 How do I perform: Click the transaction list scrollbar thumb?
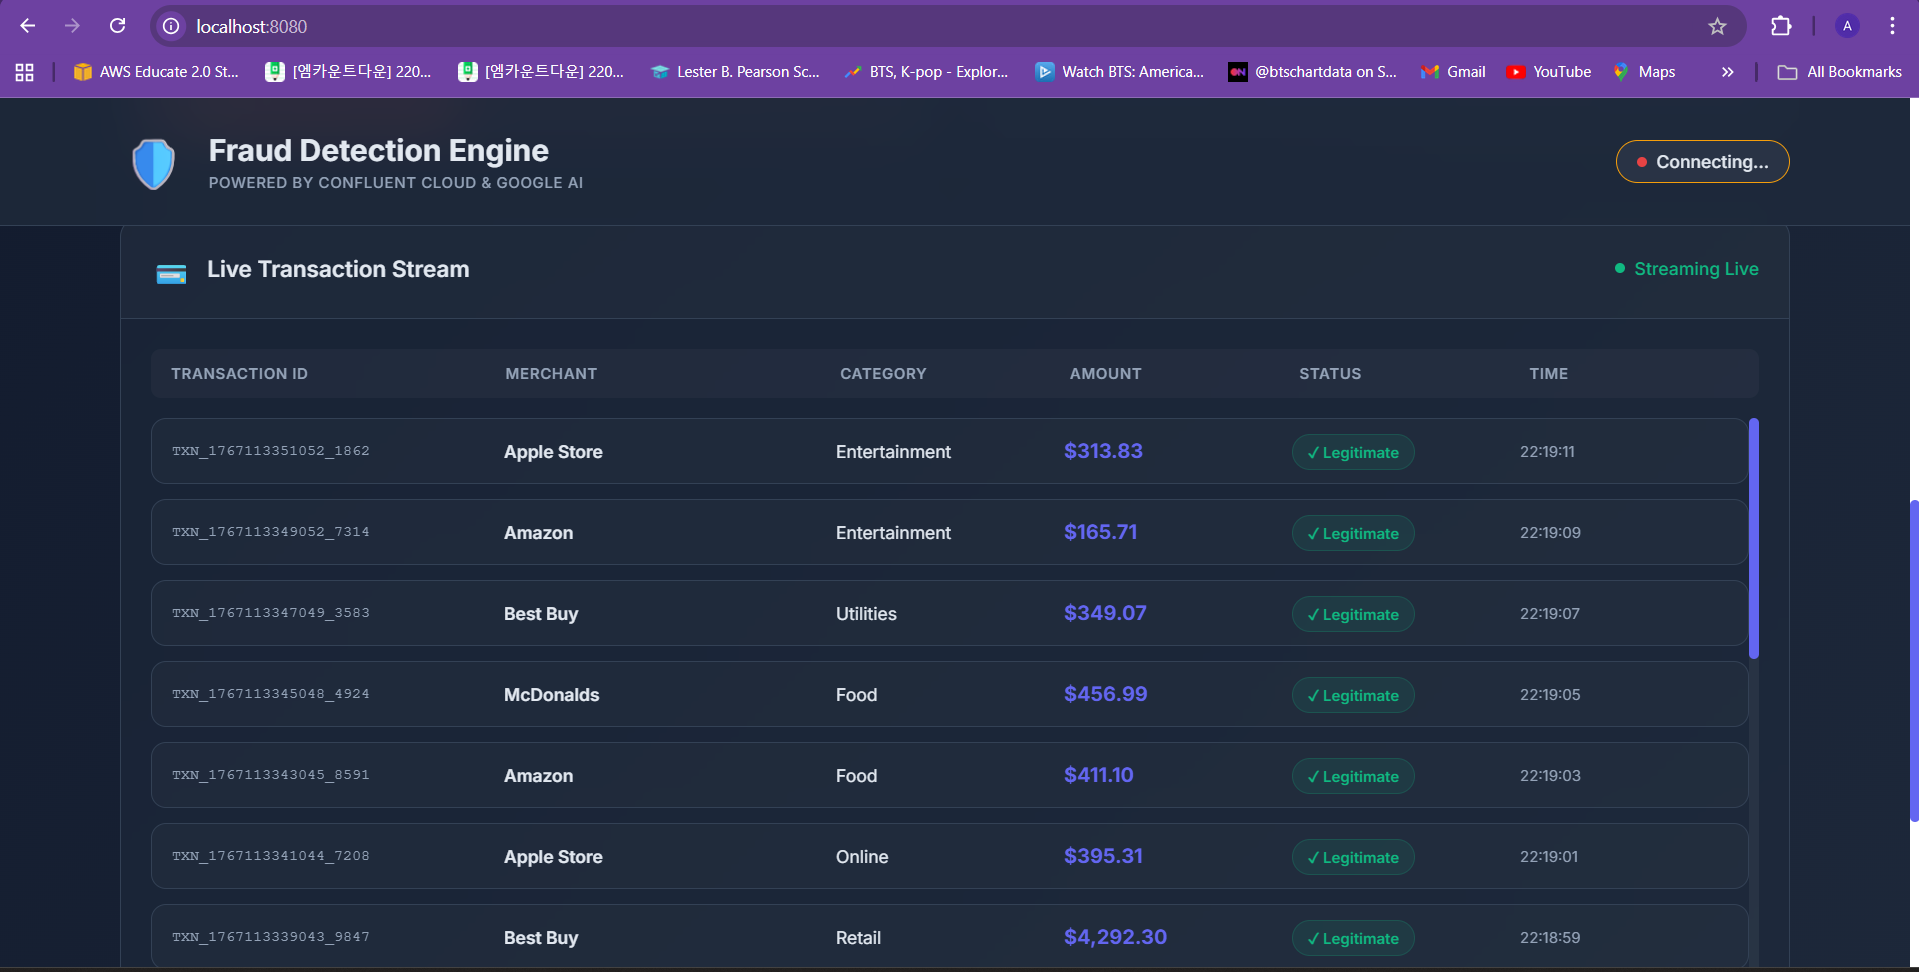[x=1754, y=538]
